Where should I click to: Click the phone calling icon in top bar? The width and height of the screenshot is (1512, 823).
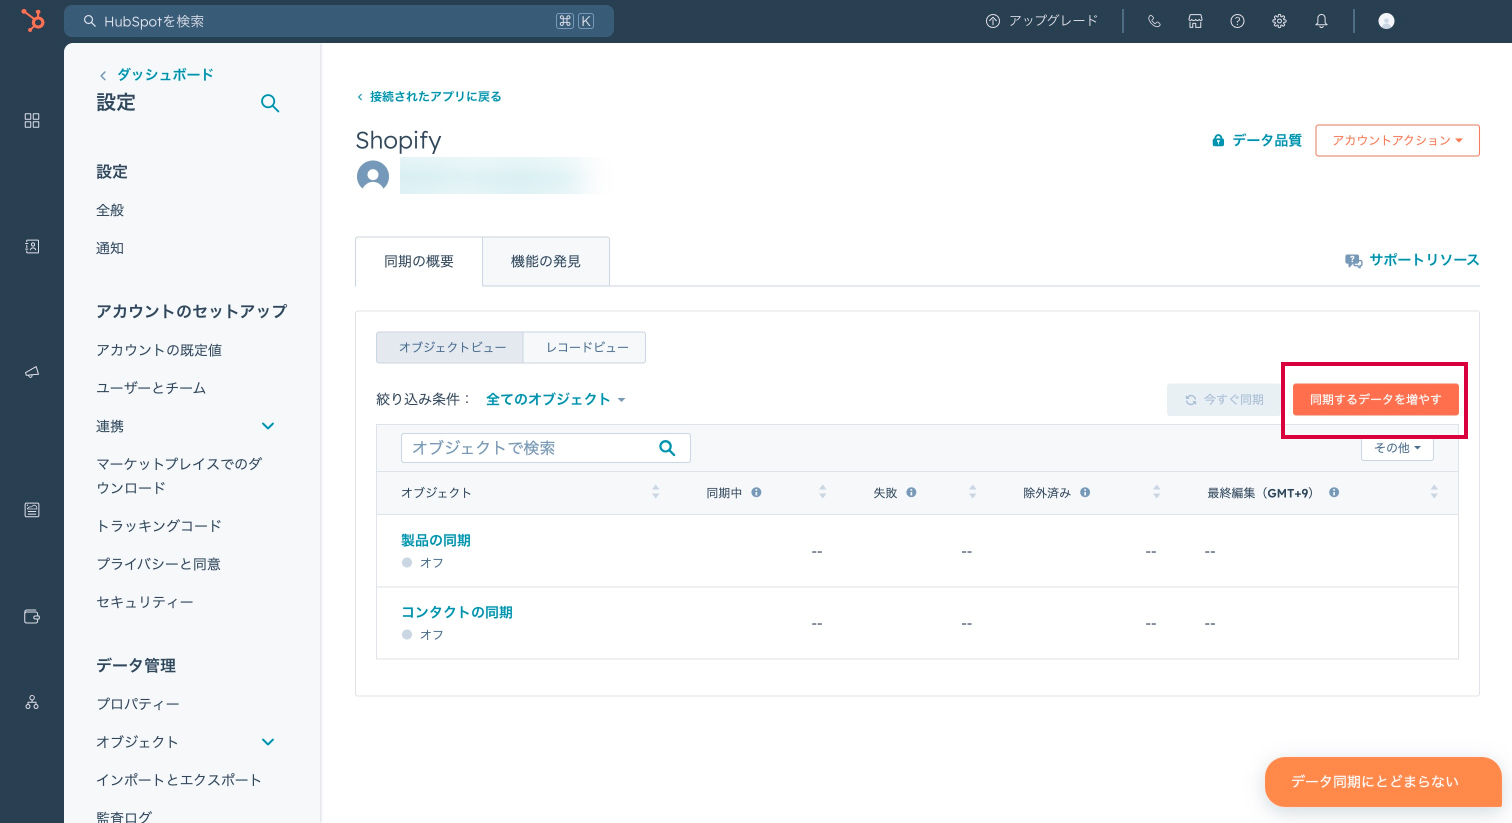(1154, 21)
